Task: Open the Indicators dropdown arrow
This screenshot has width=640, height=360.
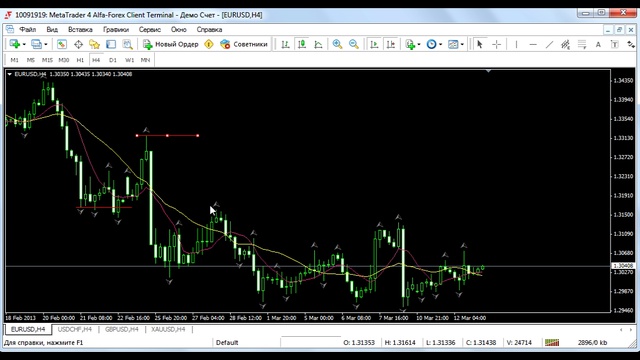Action: point(419,44)
